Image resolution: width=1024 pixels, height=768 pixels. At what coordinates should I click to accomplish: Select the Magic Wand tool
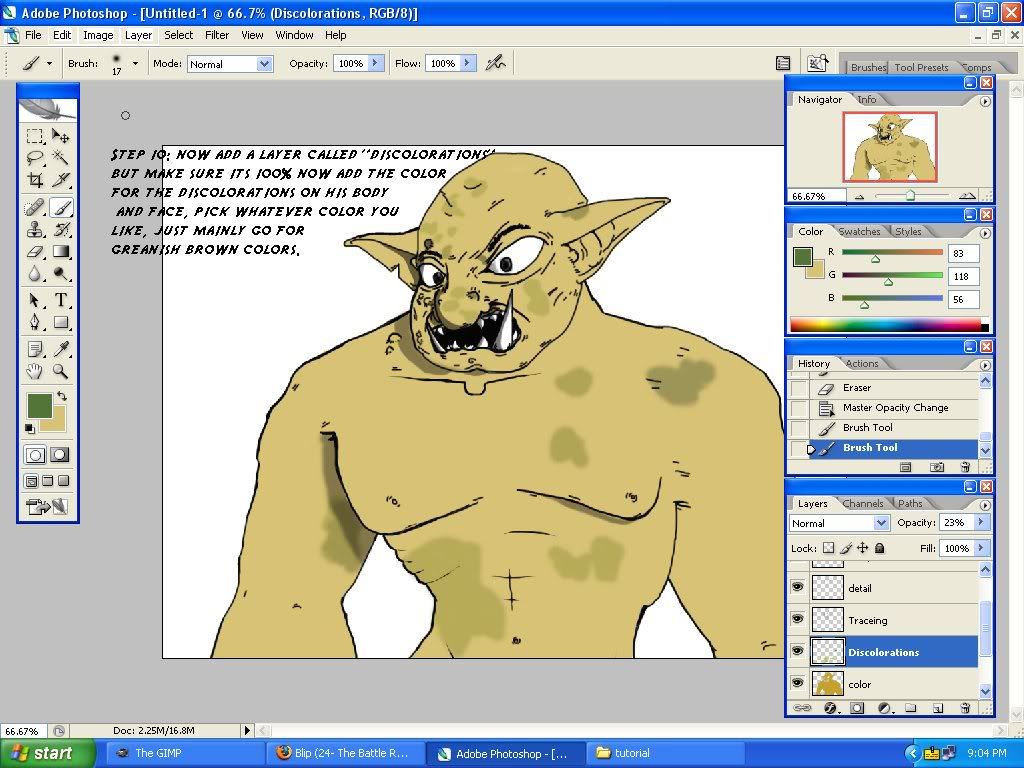pyautogui.click(x=61, y=158)
